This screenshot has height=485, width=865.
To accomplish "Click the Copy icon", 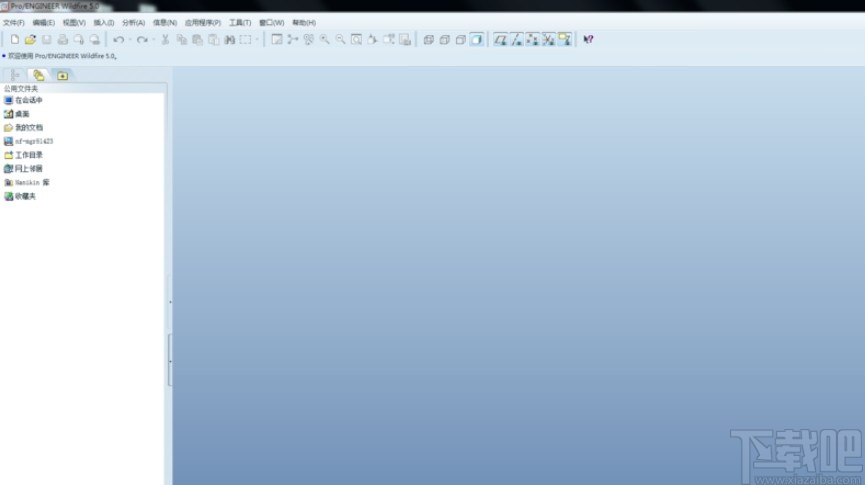I will click(181, 39).
